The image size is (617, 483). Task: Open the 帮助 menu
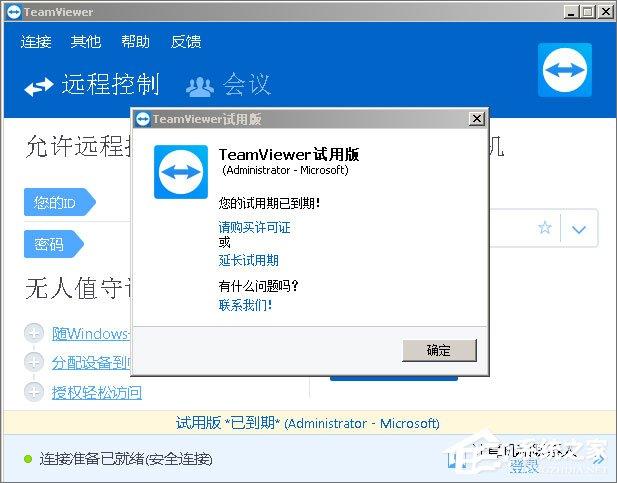click(x=135, y=42)
